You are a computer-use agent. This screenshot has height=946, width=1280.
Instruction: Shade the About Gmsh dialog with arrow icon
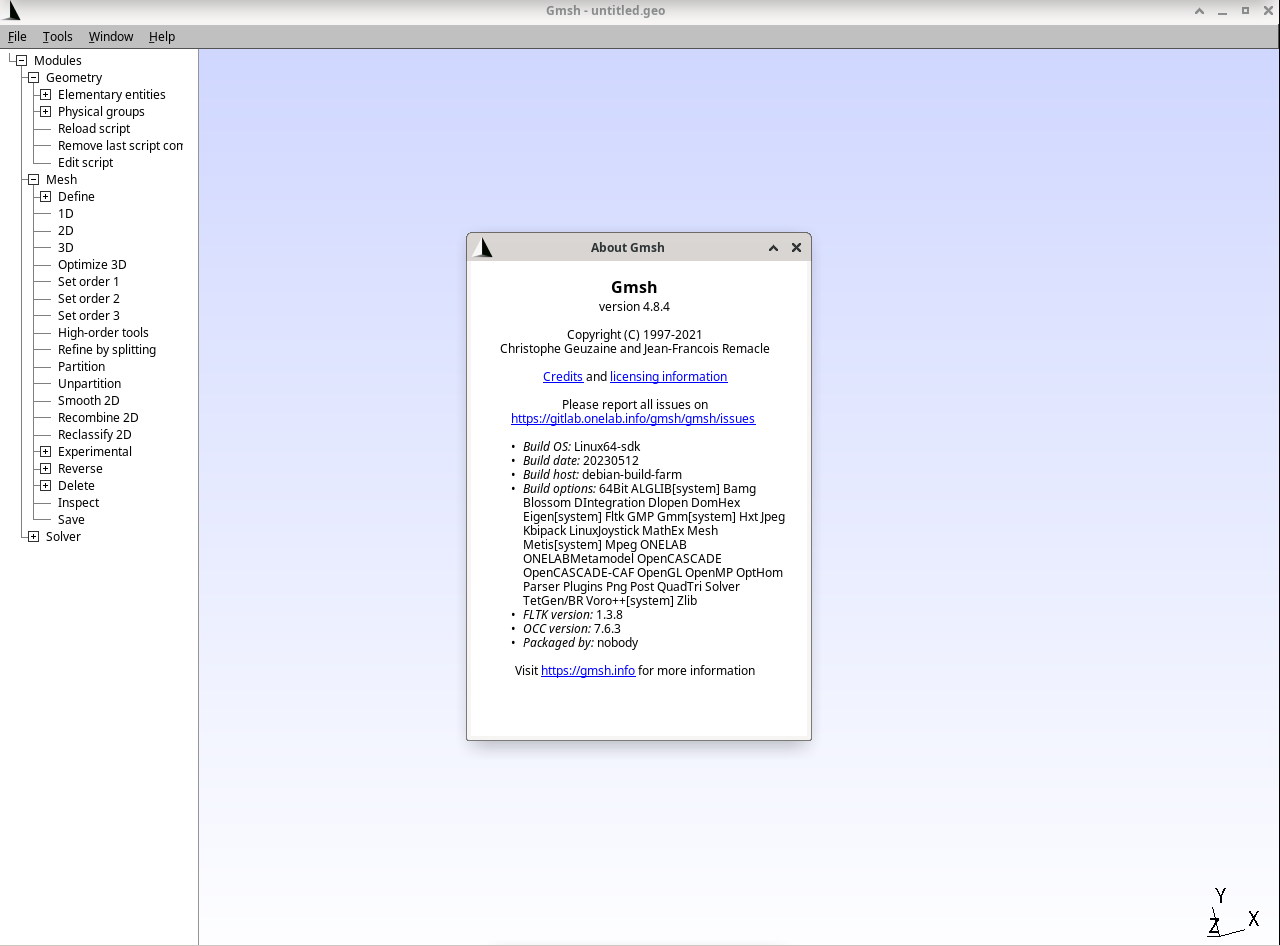[773, 248]
